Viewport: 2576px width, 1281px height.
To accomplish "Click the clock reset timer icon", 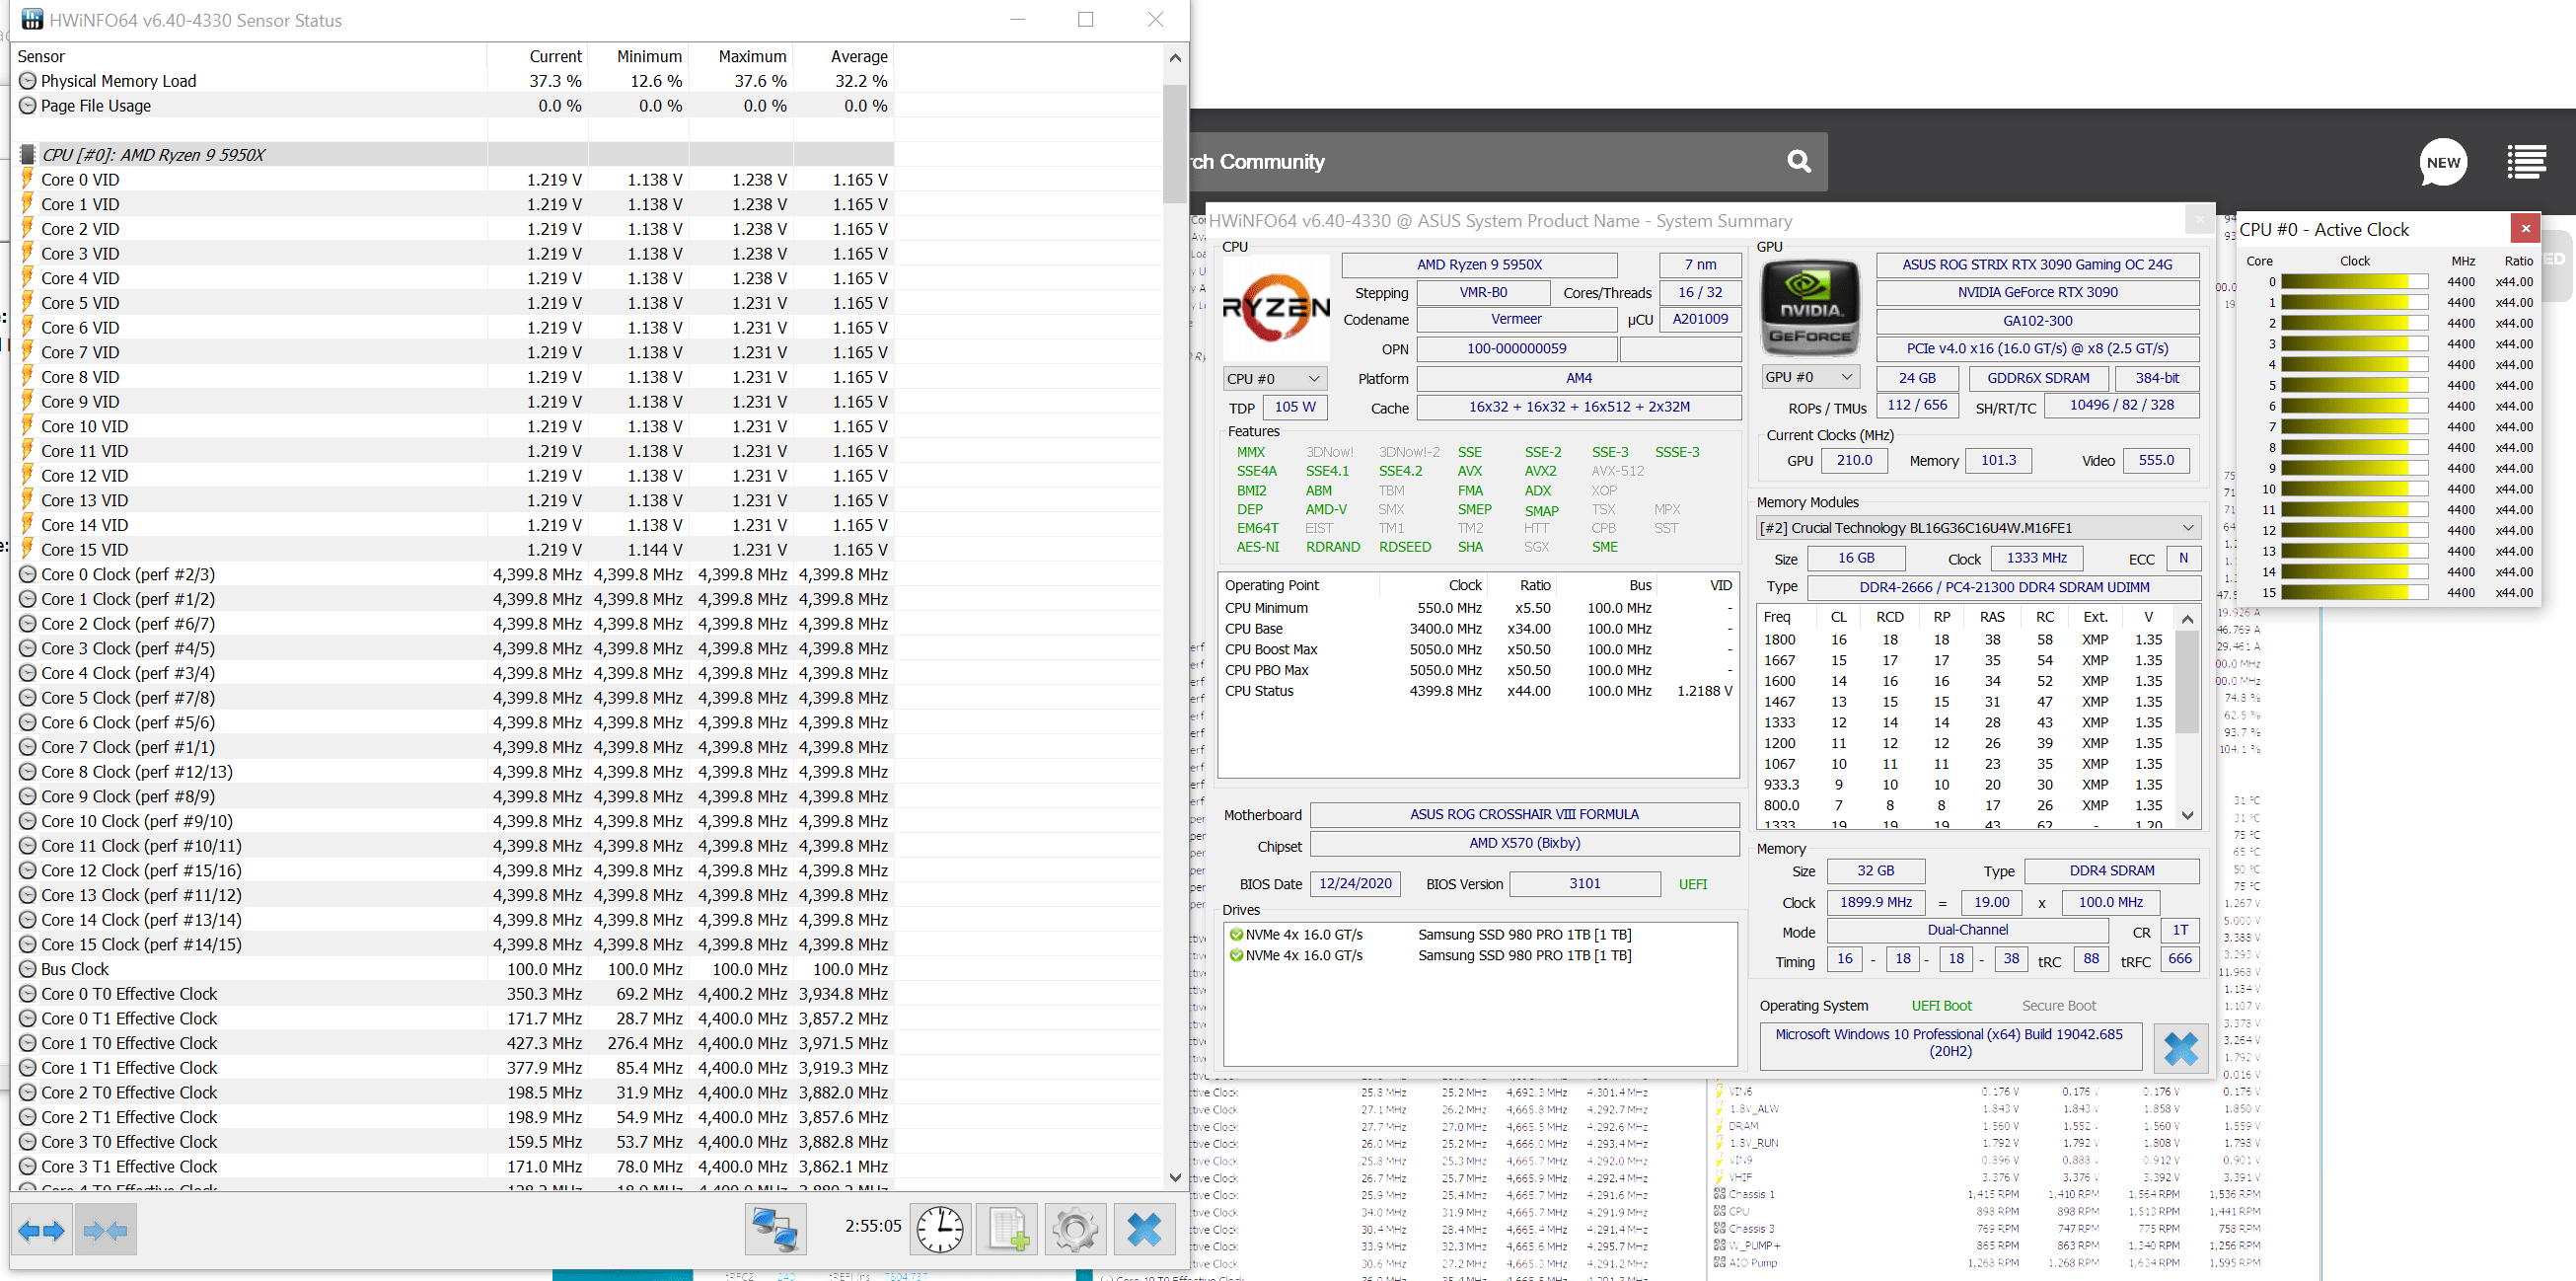I will pyautogui.click(x=940, y=1229).
